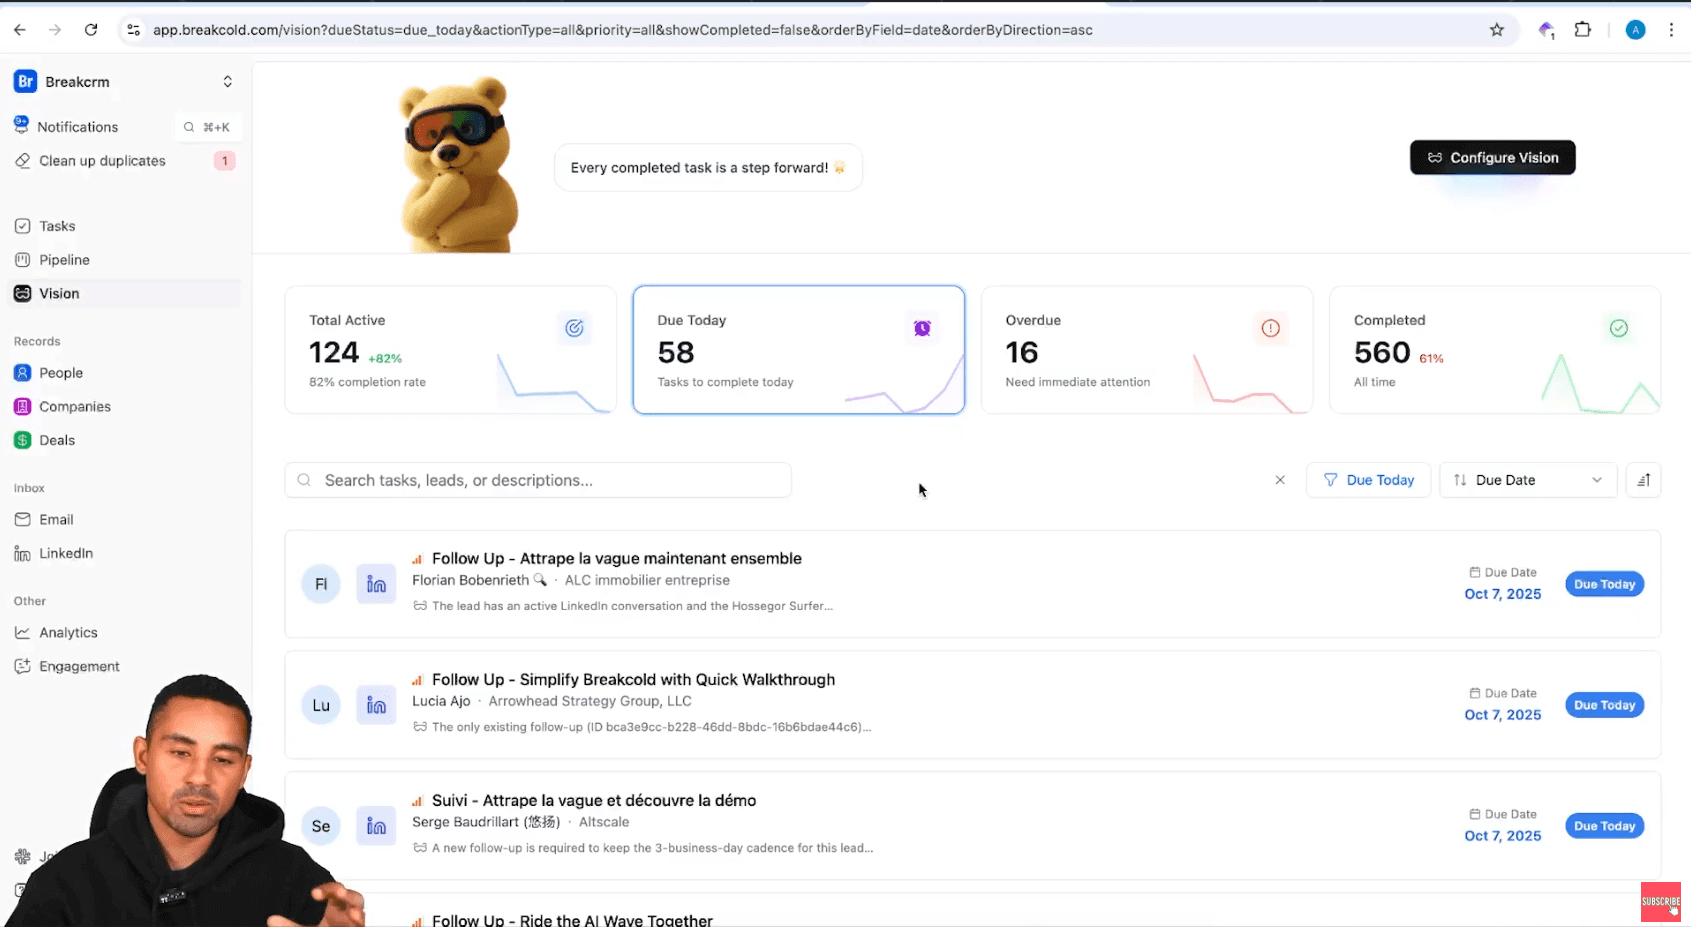Open the browser extensions puzzle icon
The image size is (1691, 927).
coord(1582,30)
